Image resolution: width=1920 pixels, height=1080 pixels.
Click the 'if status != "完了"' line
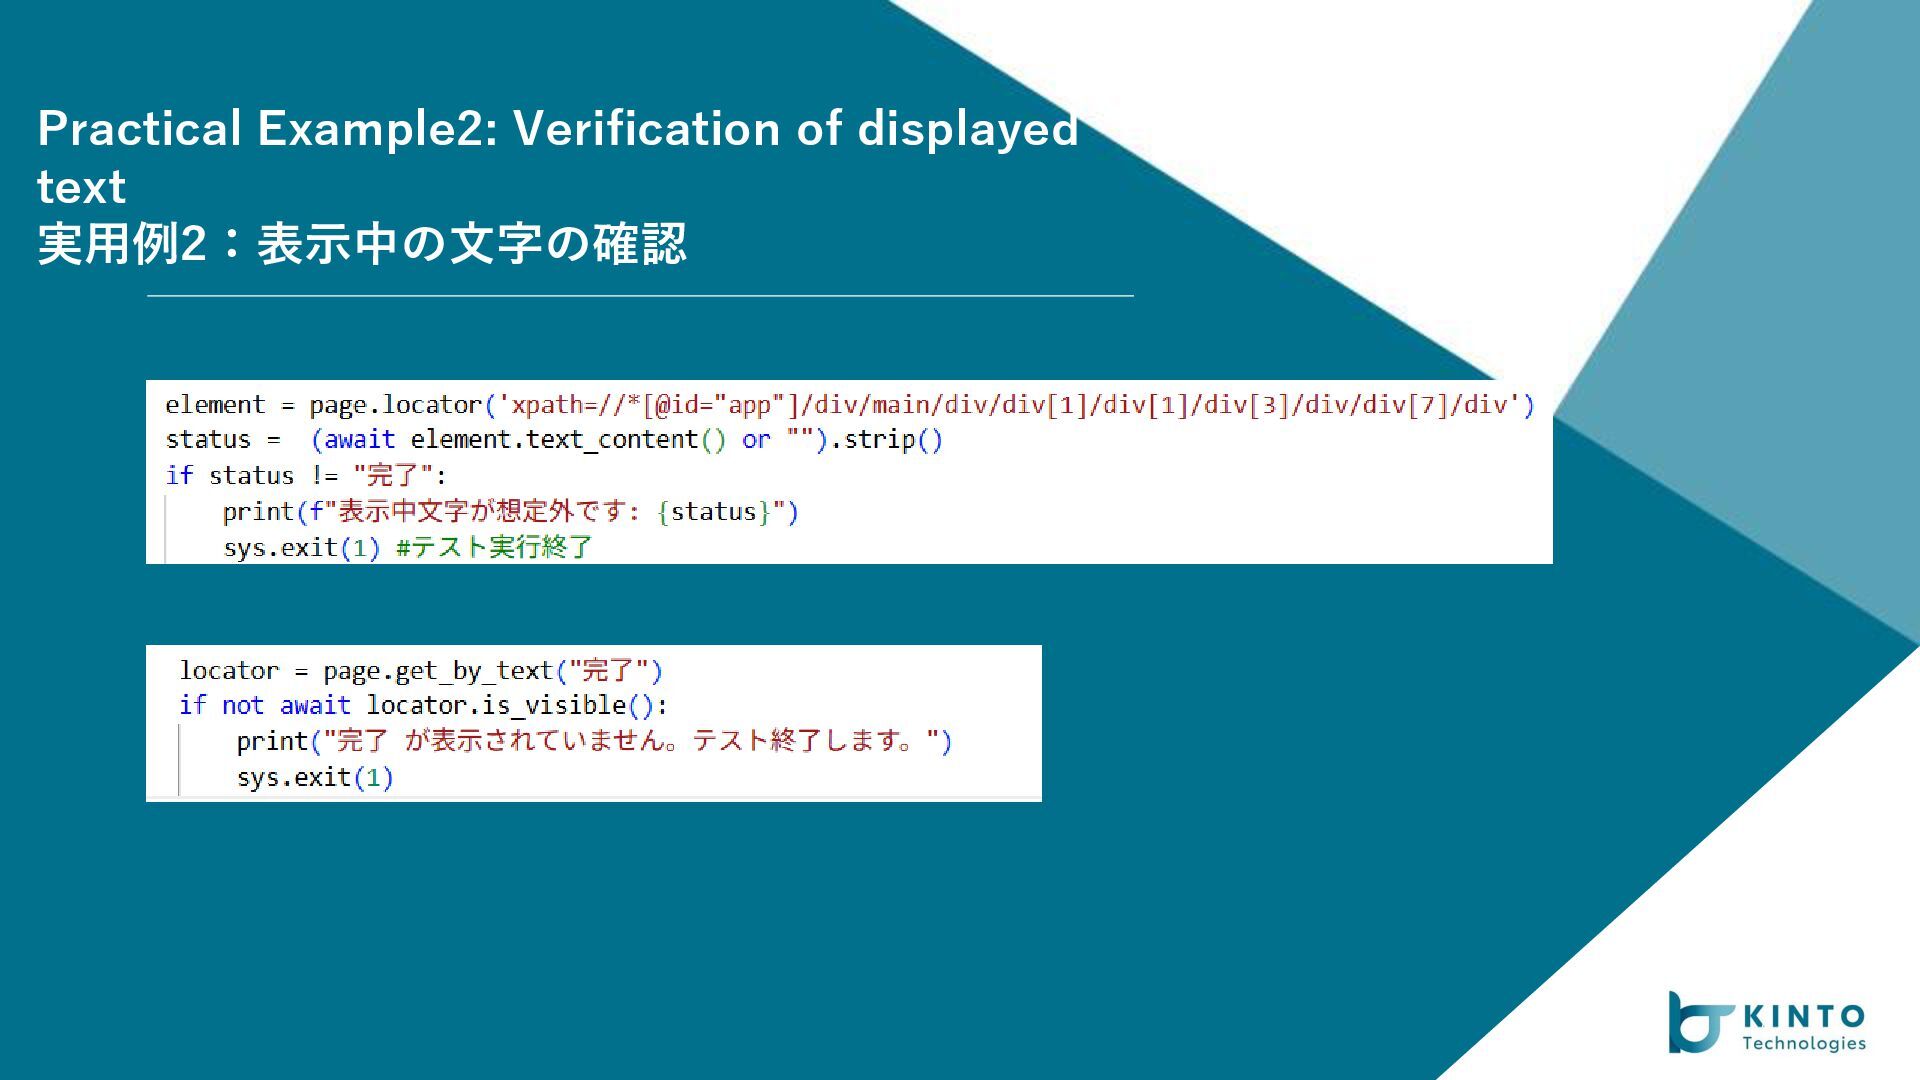pos(305,476)
